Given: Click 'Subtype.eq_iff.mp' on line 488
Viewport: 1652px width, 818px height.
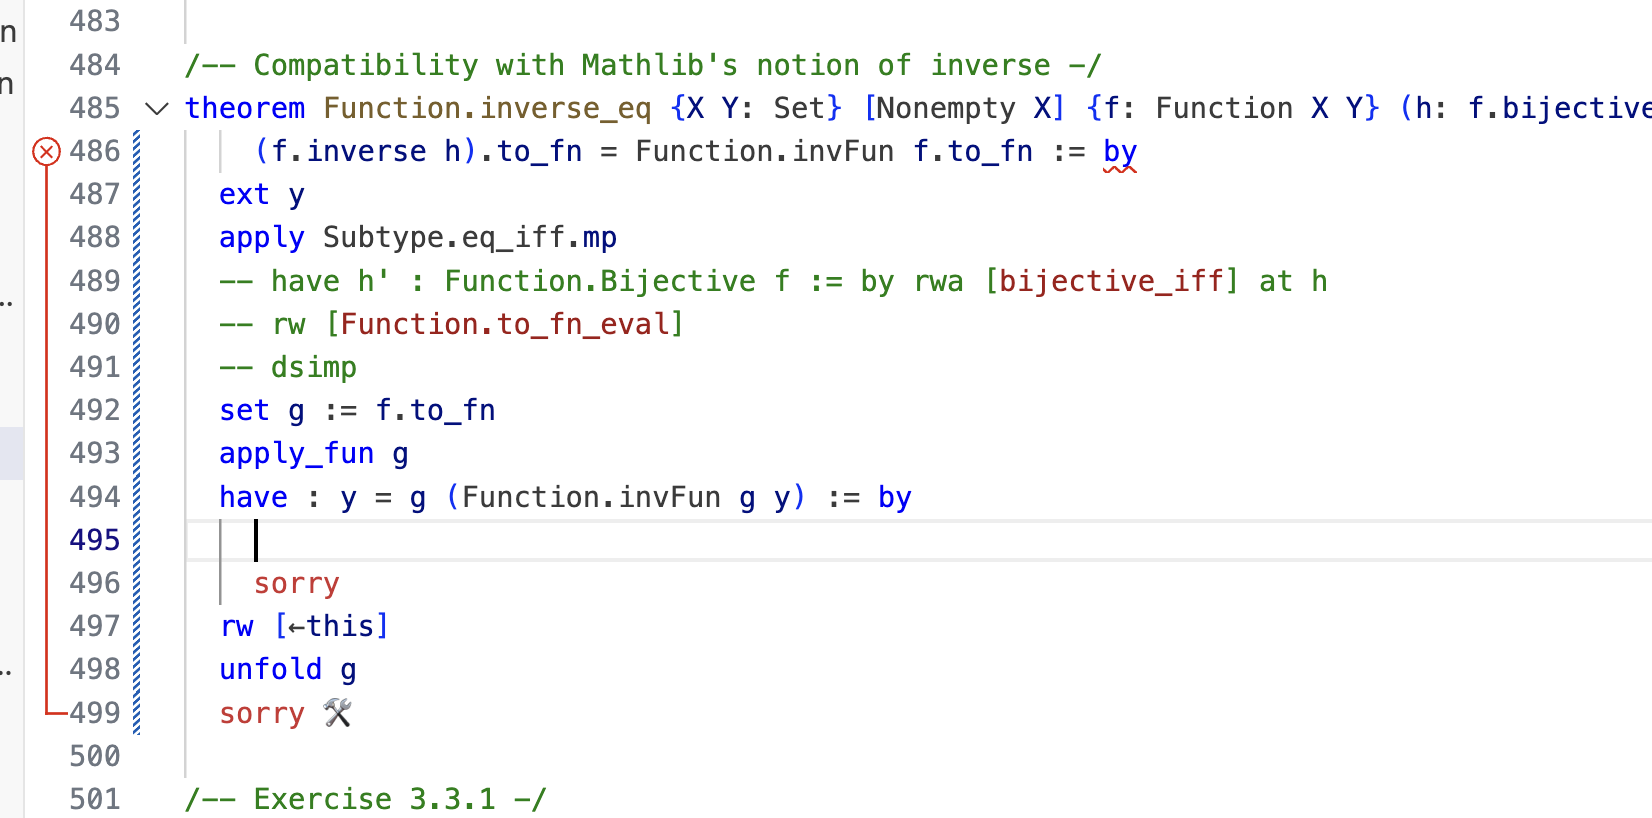Looking at the screenshot, I should pyautogui.click(x=469, y=238).
